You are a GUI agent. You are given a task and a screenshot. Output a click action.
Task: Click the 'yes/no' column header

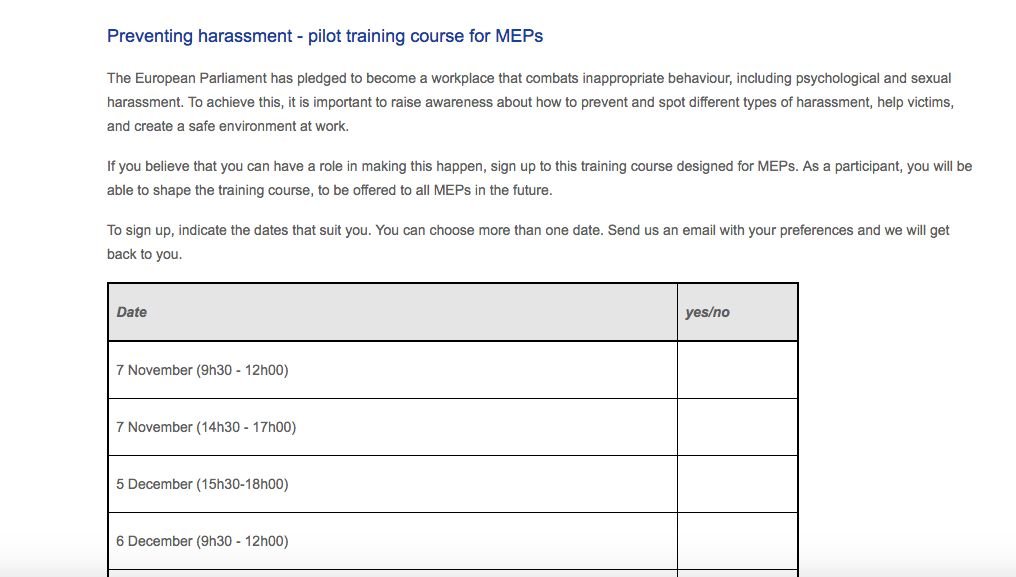pos(737,312)
